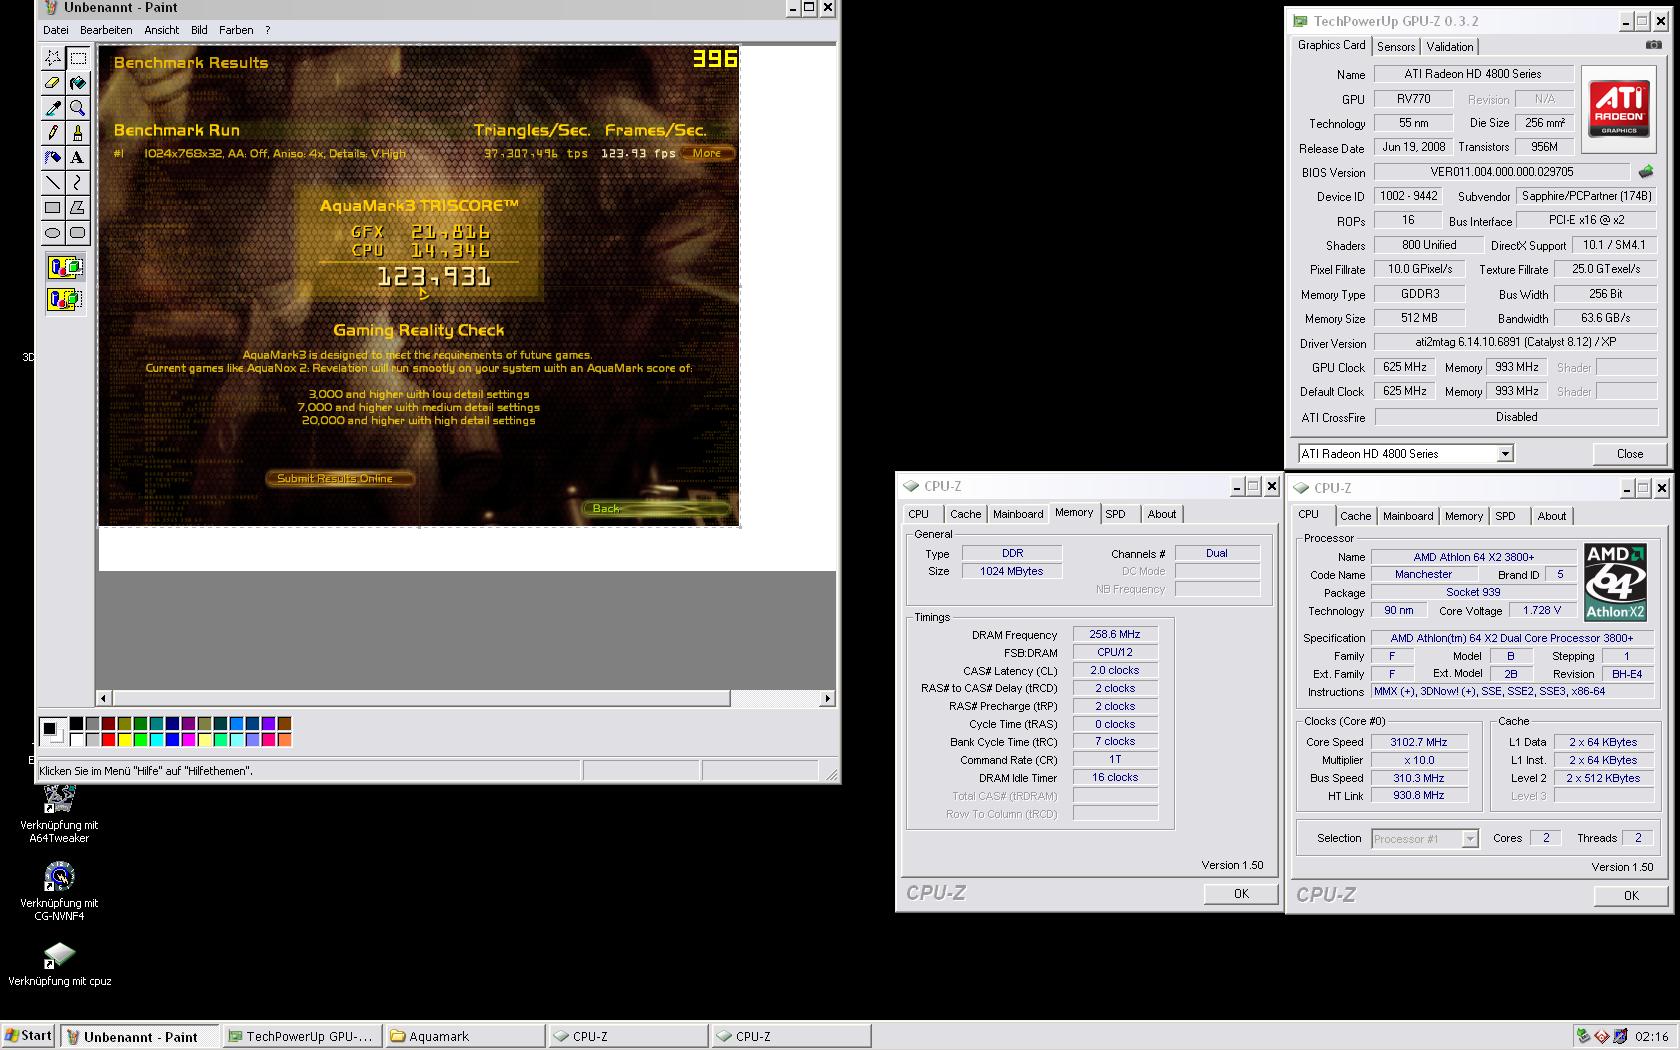Image resolution: width=1680 pixels, height=1050 pixels.
Task: Enable transparent selection mode in Paint
Action: [x=65, y=299]
